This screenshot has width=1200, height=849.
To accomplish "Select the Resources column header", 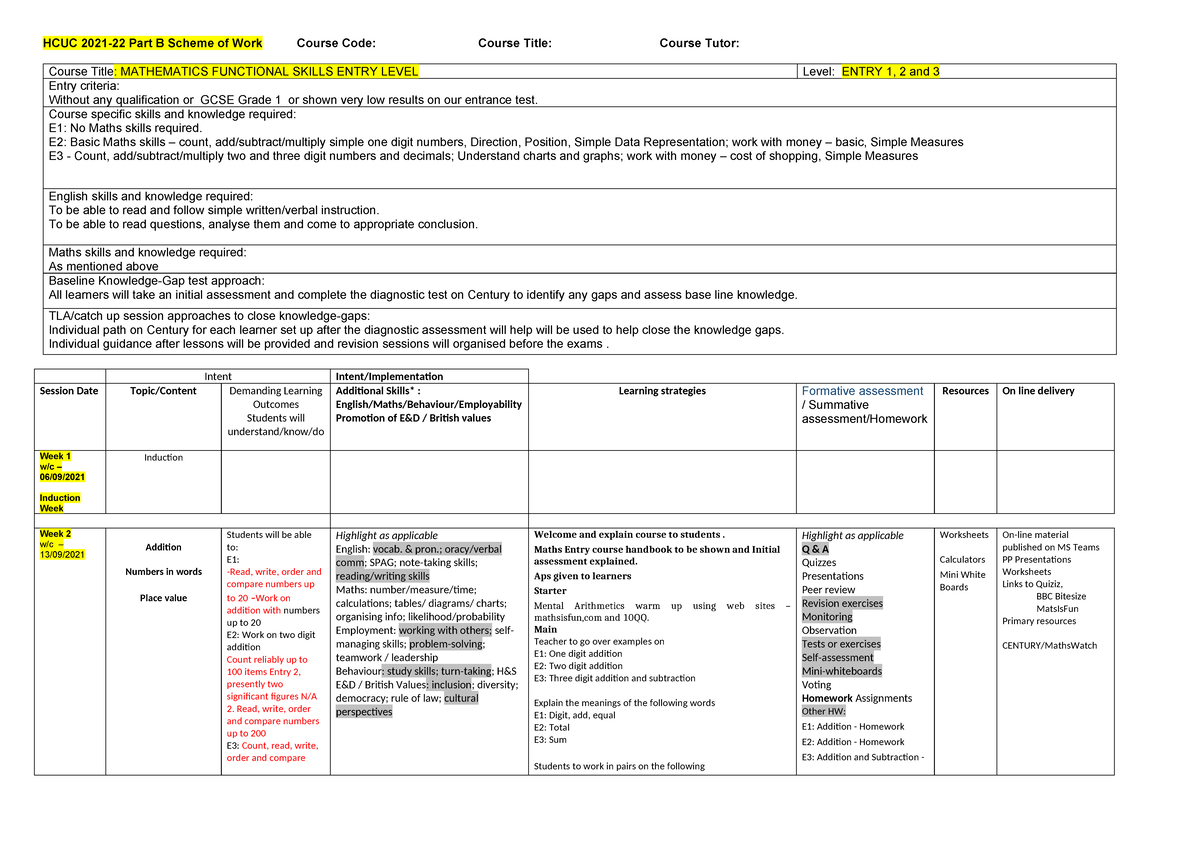I will click(x=964, y=391).
